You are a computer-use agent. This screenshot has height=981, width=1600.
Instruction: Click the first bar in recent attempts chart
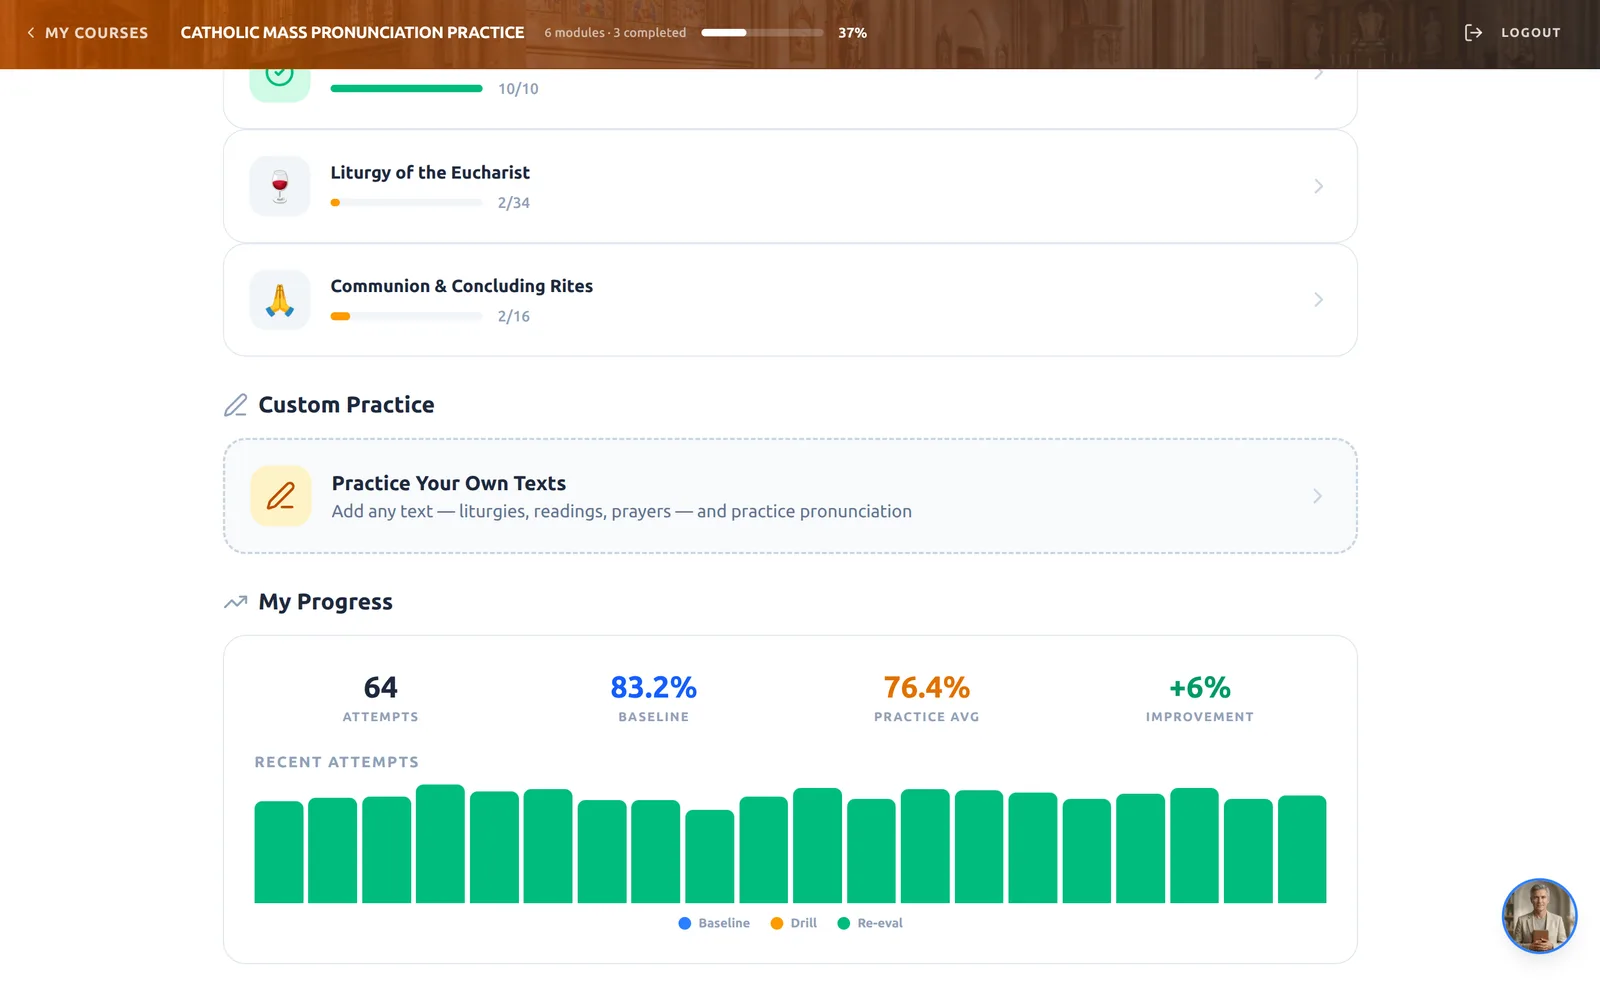tap(279, 852)
